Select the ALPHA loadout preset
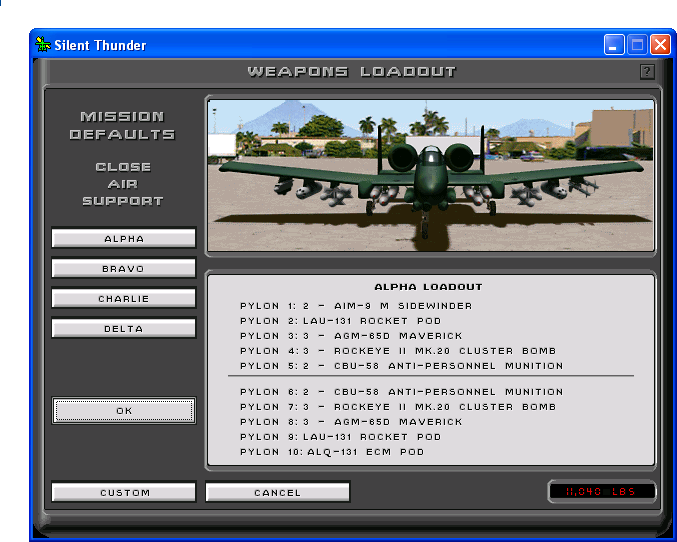 pos(124,239)
